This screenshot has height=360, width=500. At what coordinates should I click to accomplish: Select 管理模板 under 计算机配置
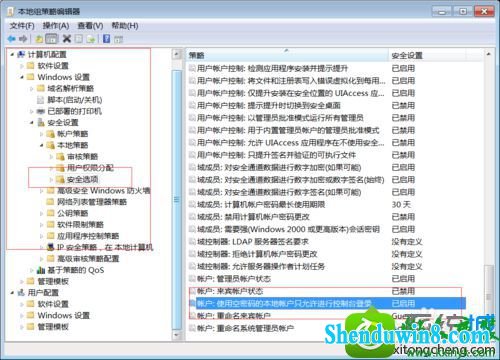53,281
